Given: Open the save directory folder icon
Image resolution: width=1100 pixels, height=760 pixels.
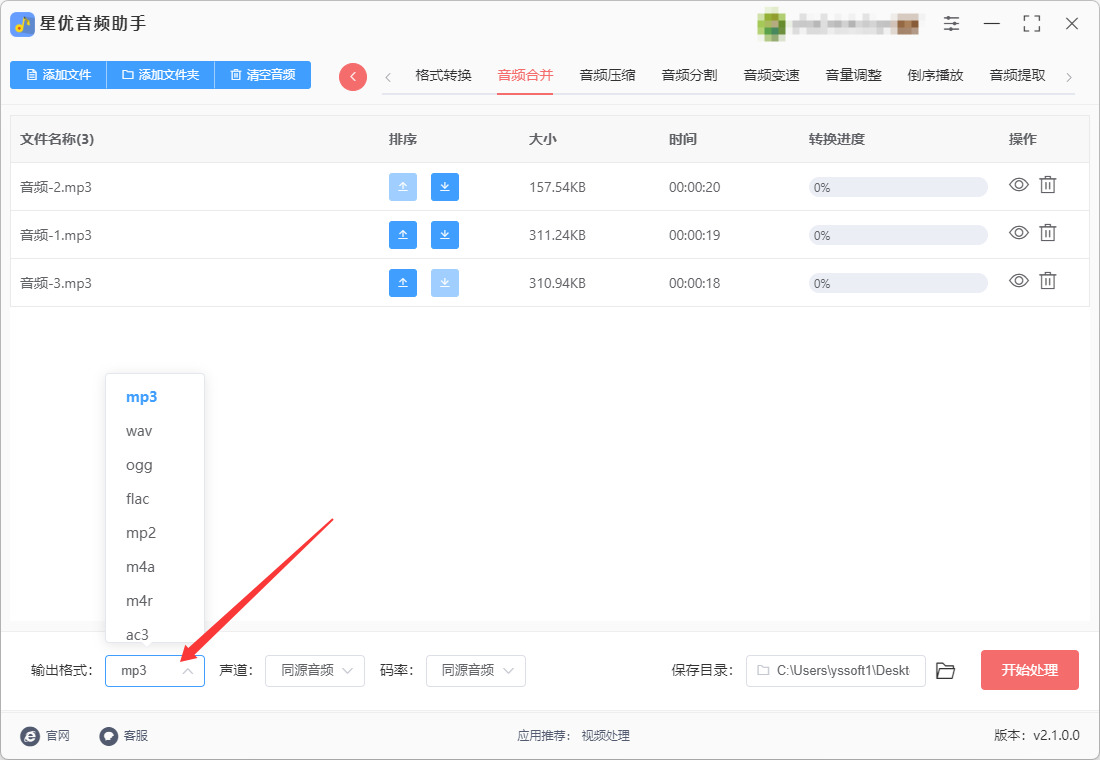Looking at the screenshot, I should 946,671.
